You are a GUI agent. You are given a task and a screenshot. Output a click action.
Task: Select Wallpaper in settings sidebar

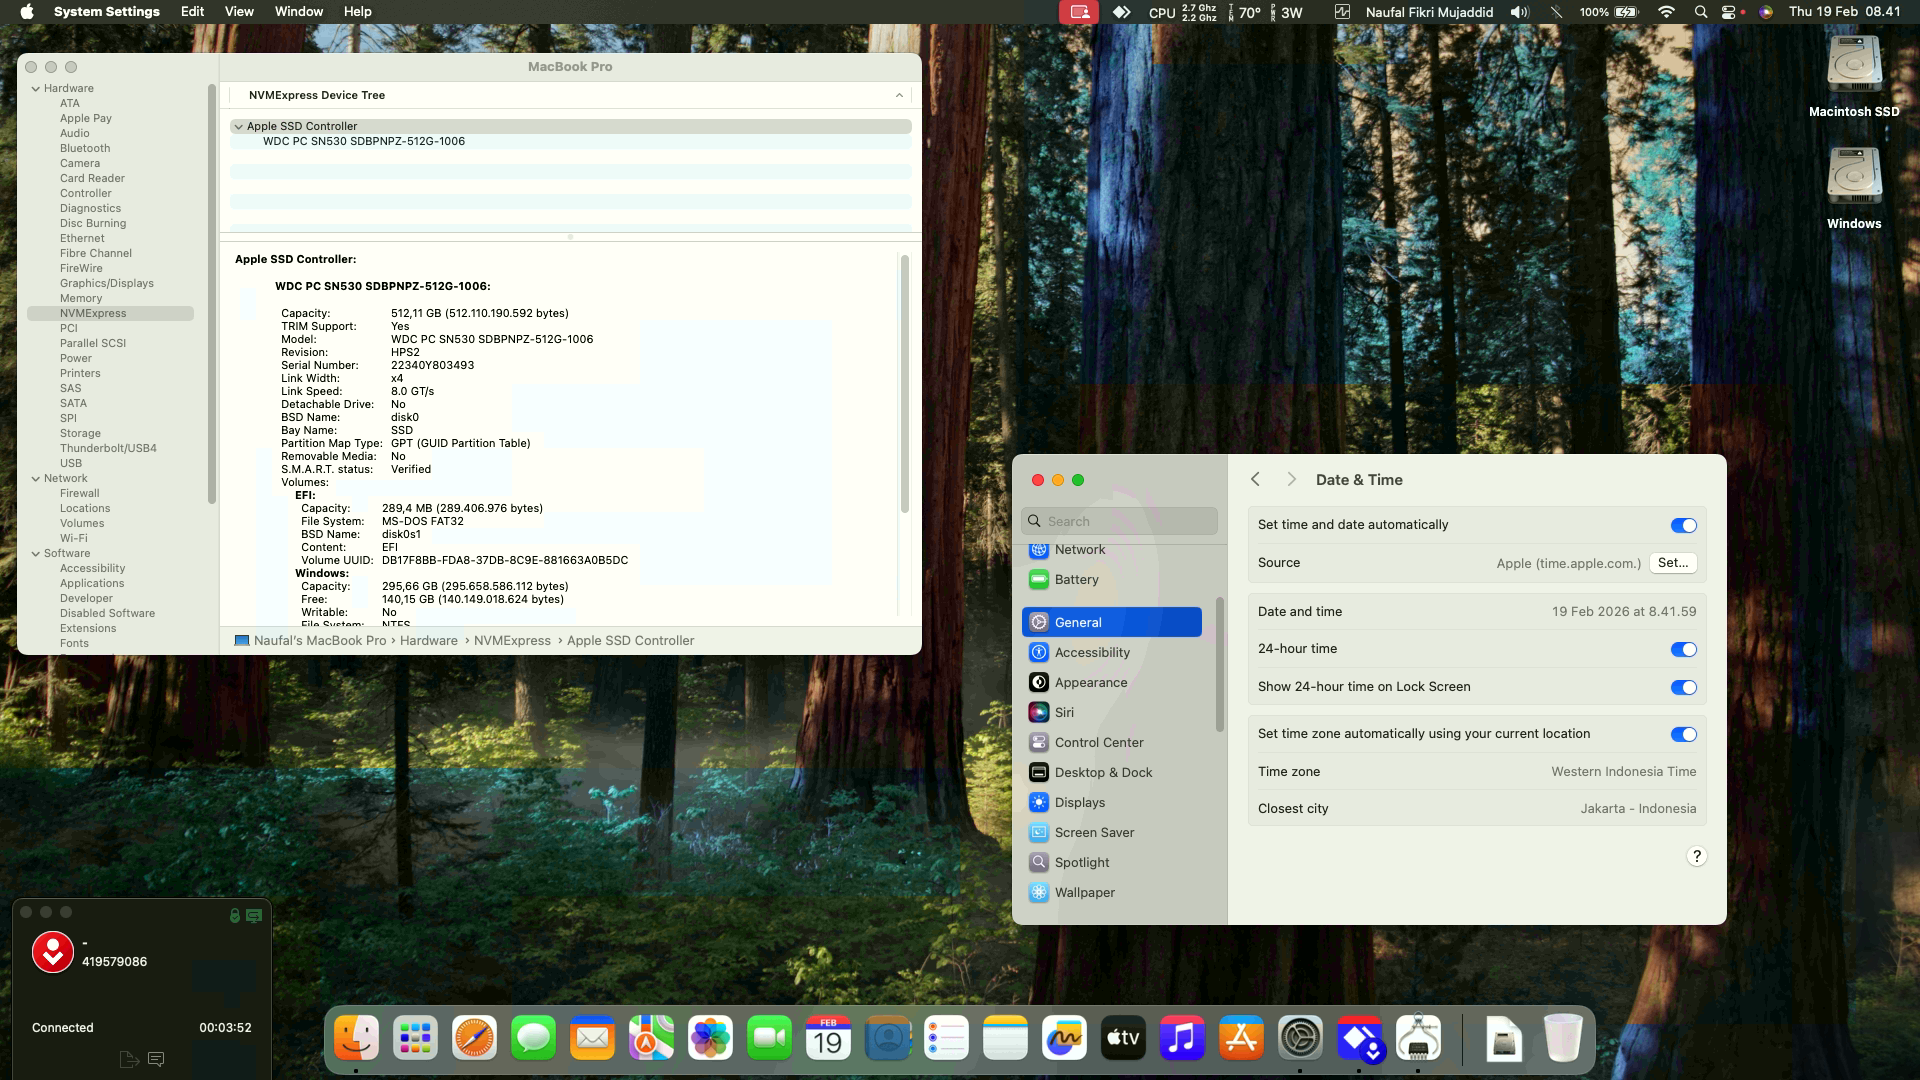tap(1112, 892)
